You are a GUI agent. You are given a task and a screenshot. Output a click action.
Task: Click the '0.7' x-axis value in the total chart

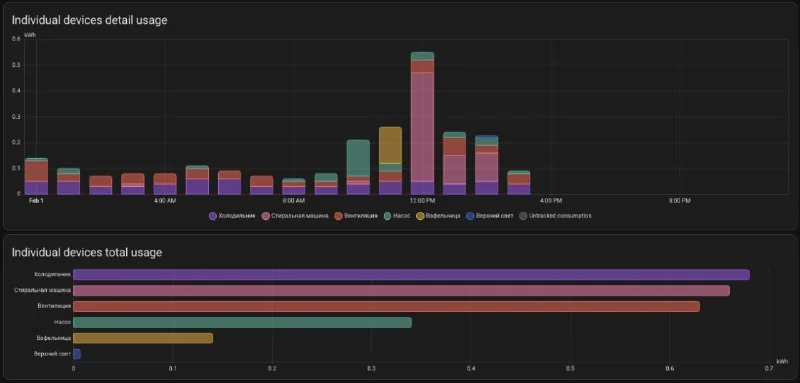coord(769,369)
